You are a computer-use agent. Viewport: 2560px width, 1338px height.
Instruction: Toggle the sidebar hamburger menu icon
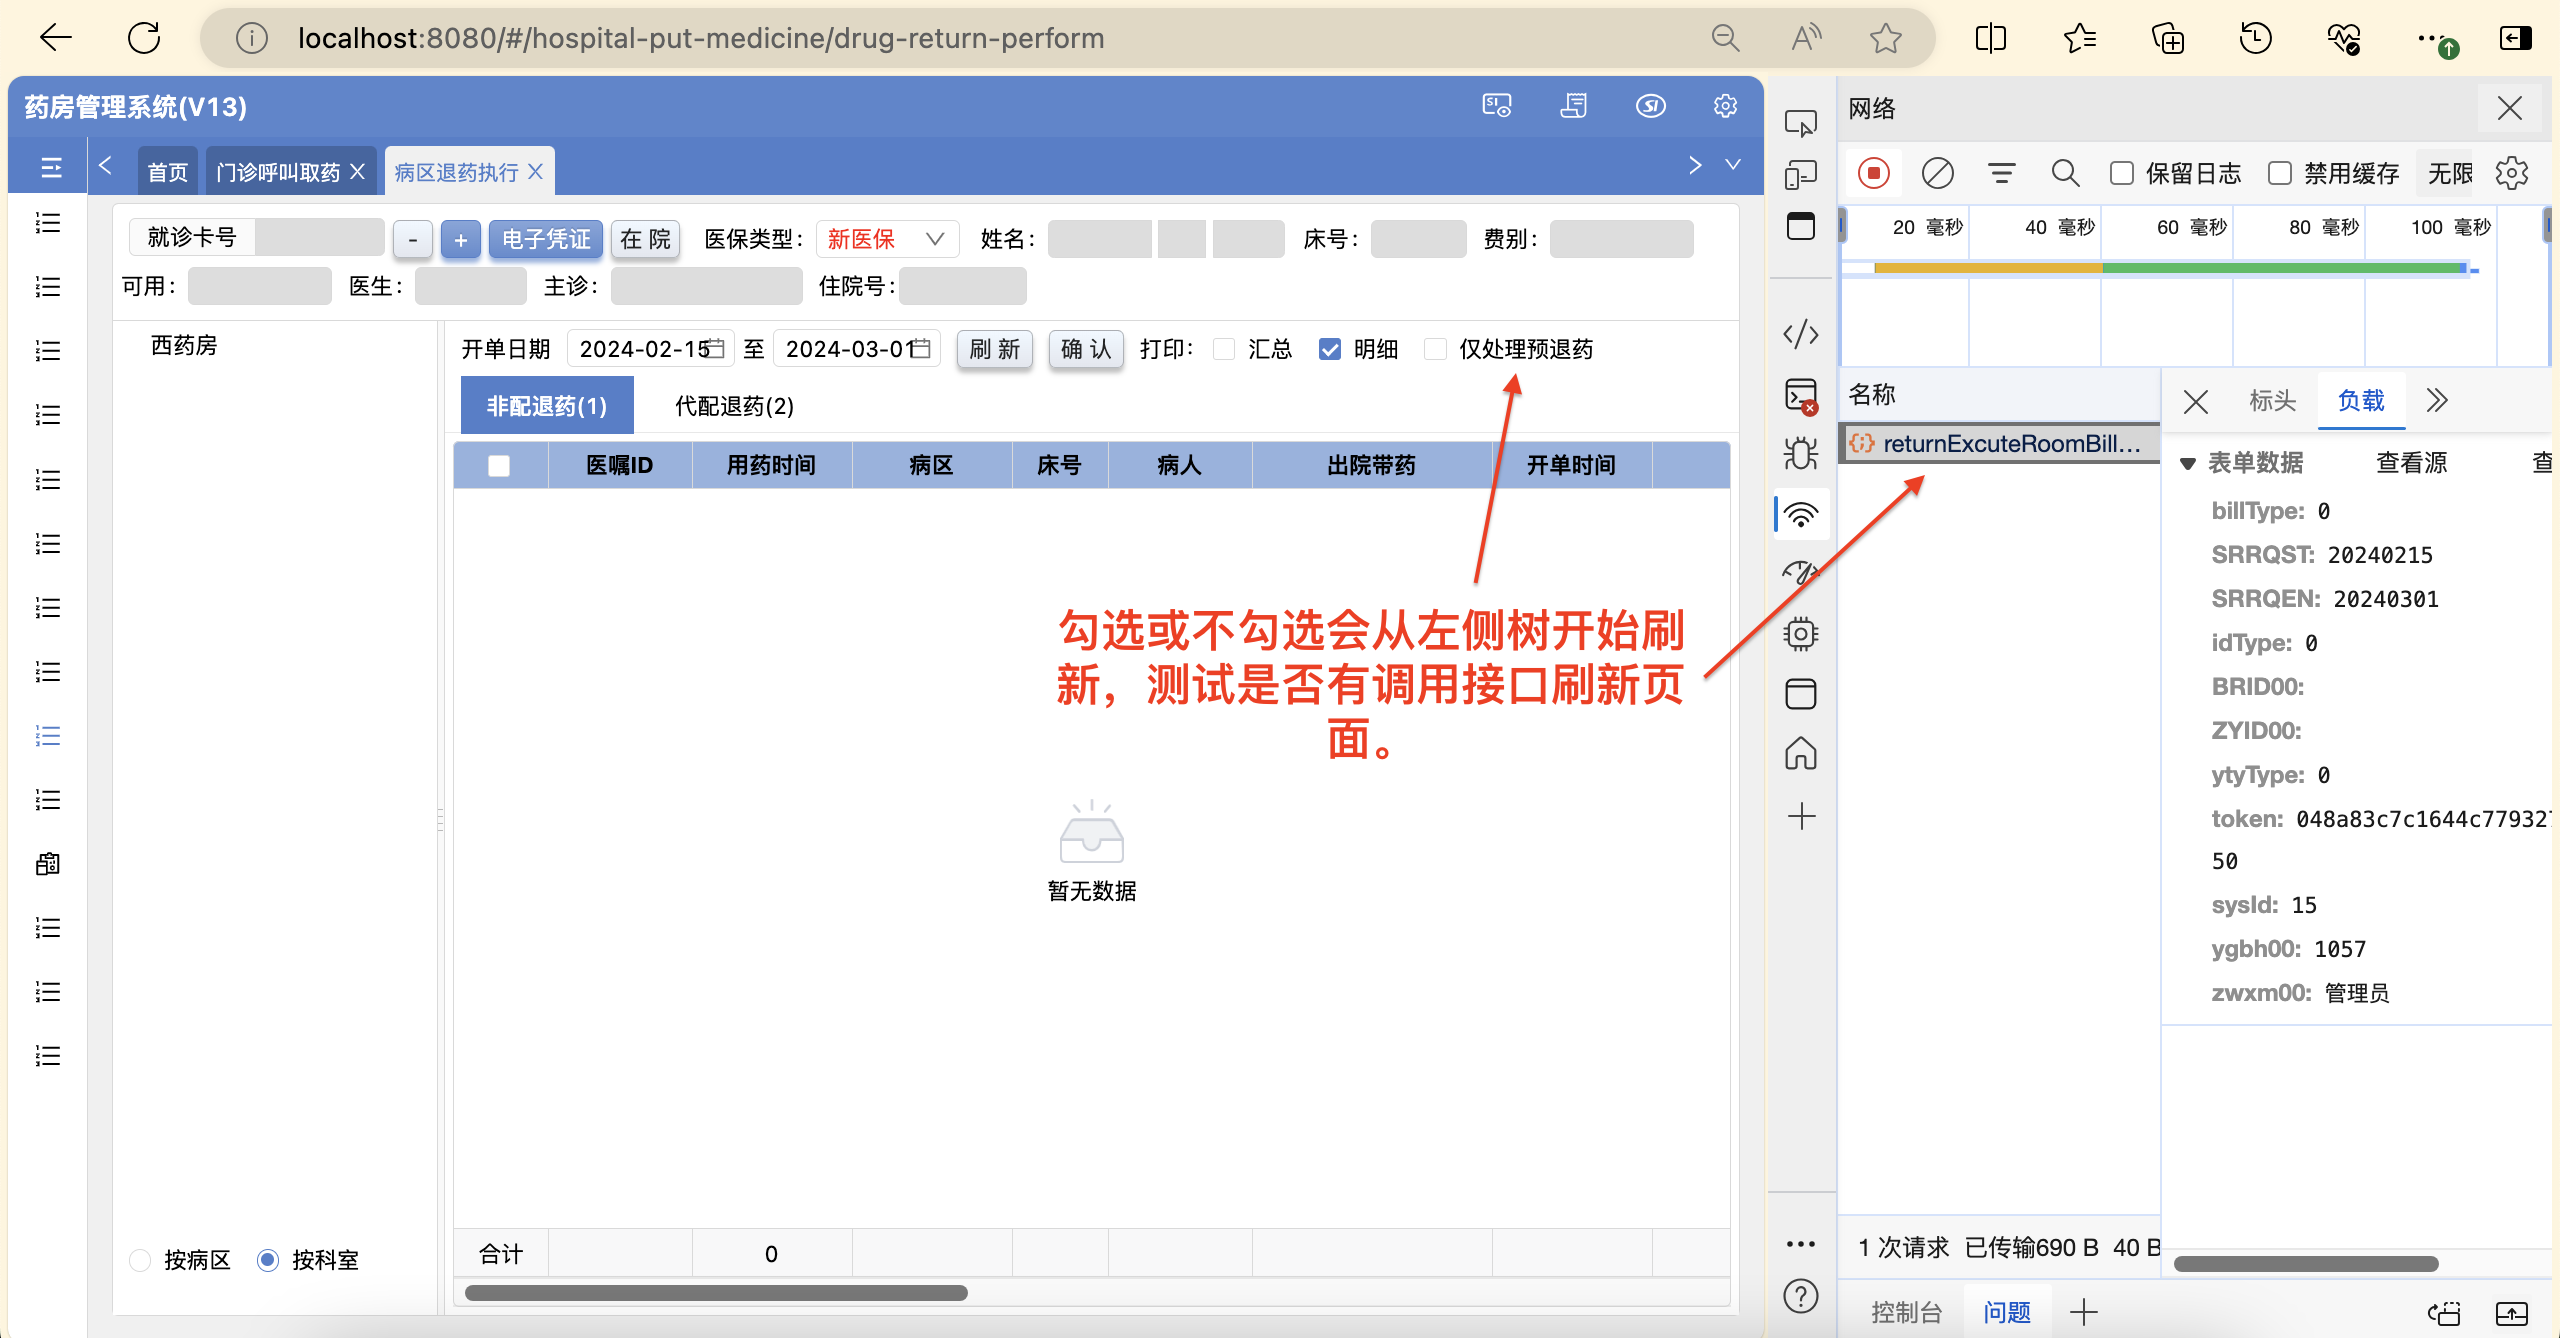tap(51, 168)
